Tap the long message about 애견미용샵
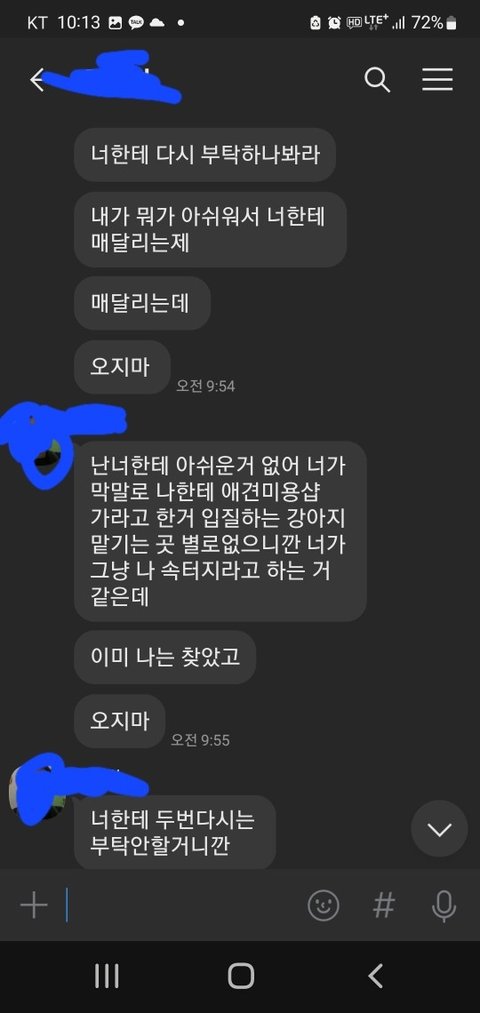The height and width of the screenshot is (1013, 480). pyautogui.click(x=220, y=532)
